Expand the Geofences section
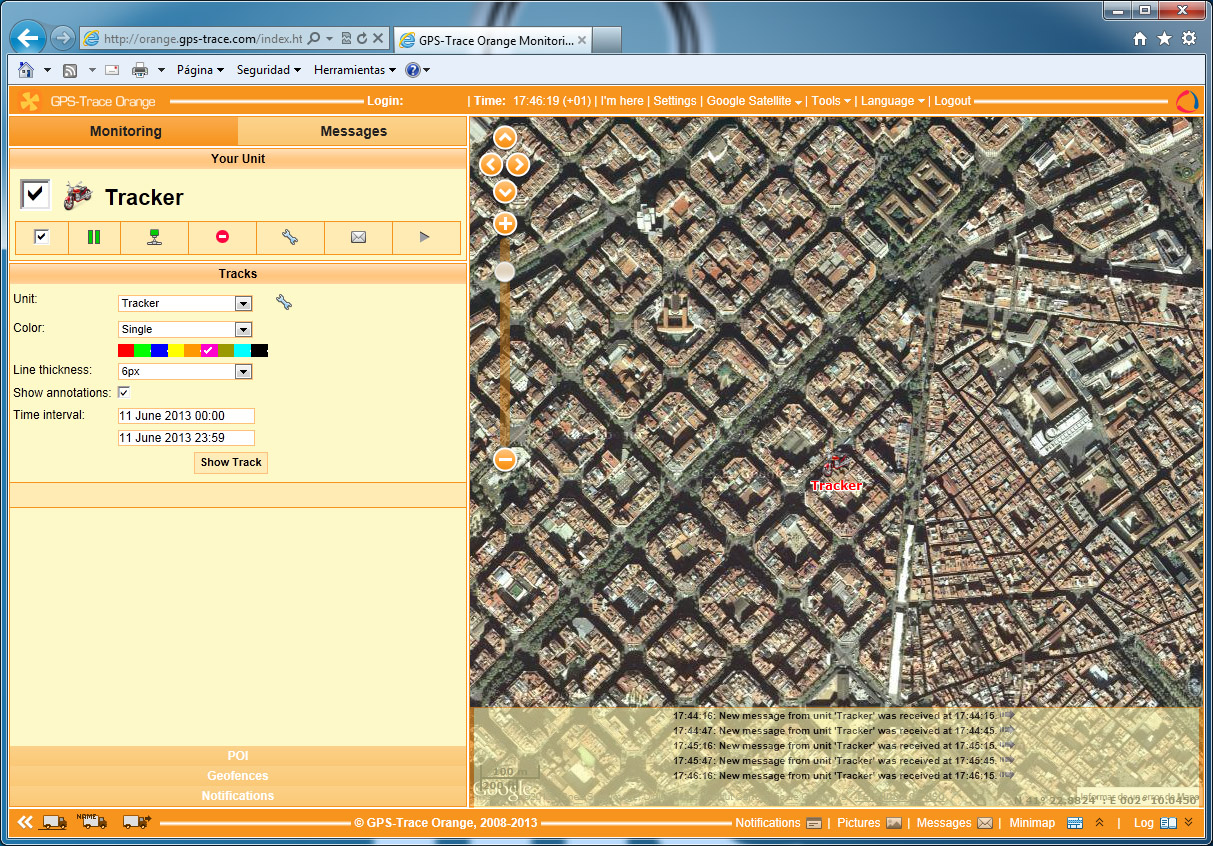 [238, 776]
